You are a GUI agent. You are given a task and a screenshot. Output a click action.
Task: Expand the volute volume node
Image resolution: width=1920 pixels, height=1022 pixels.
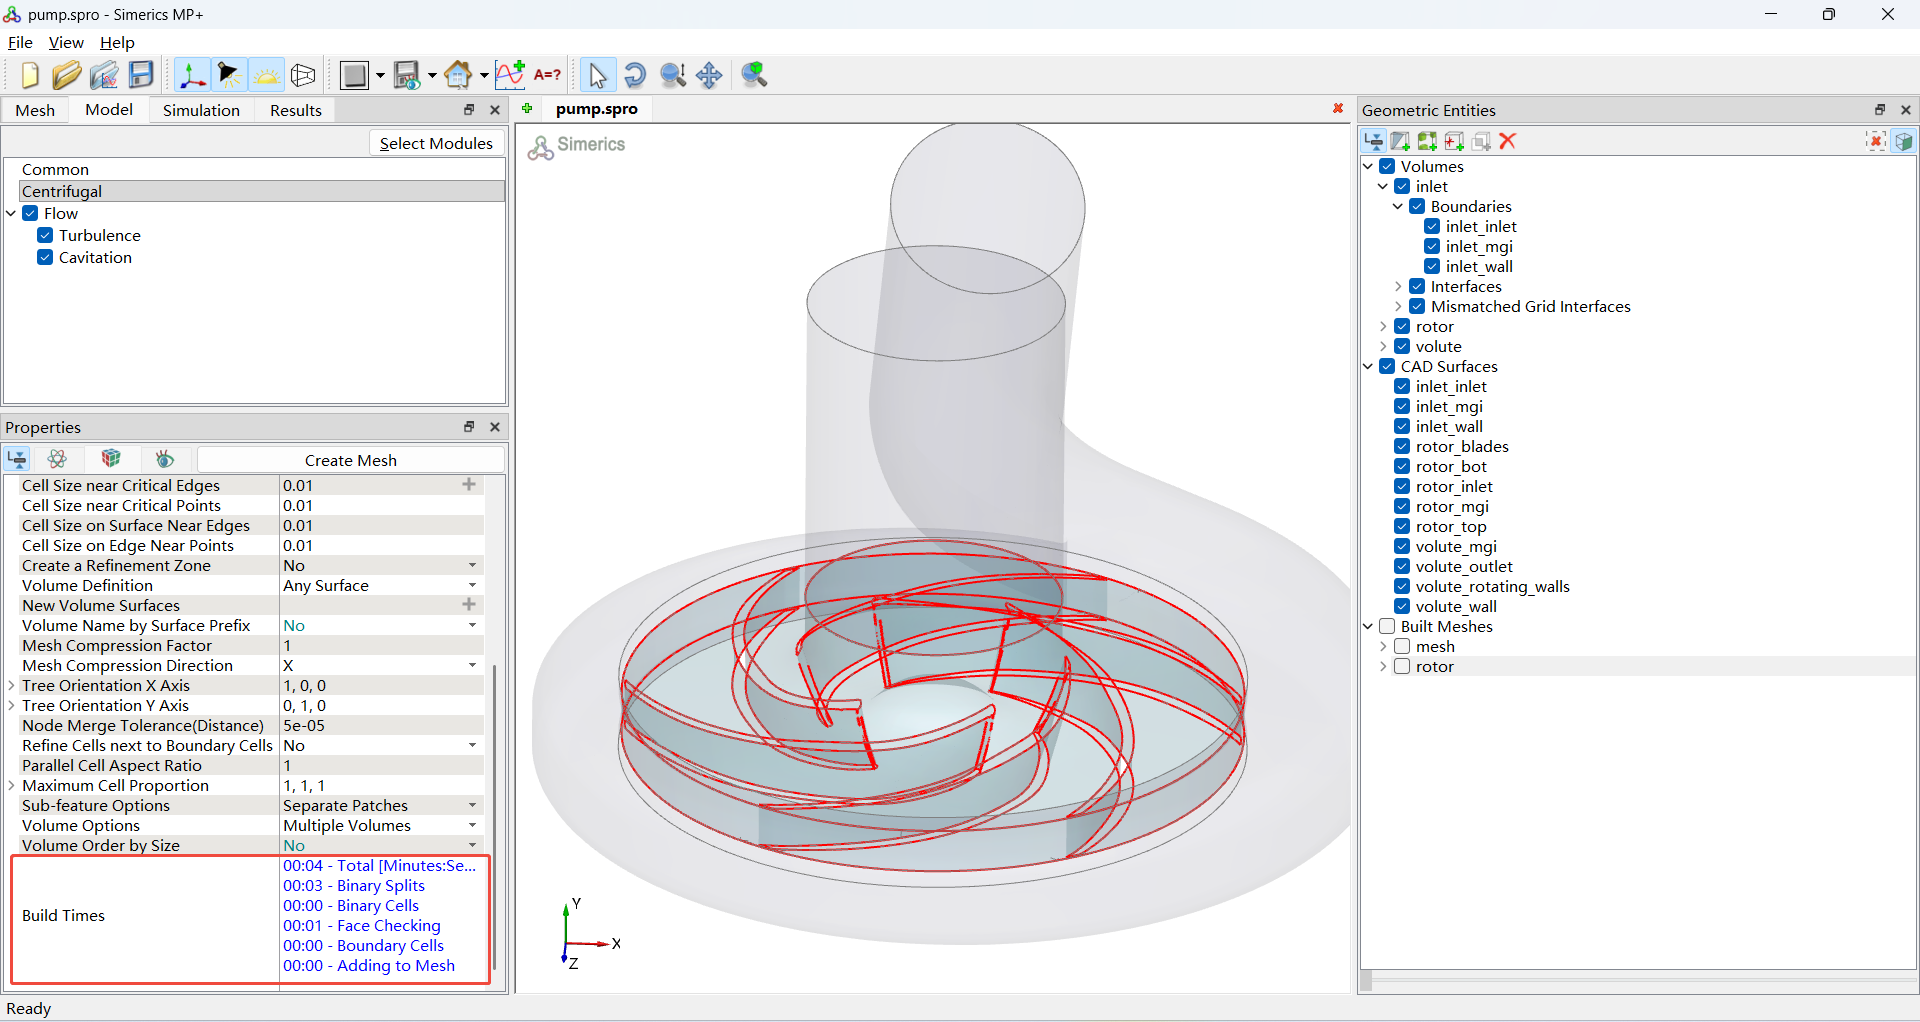pos(1383,346)
